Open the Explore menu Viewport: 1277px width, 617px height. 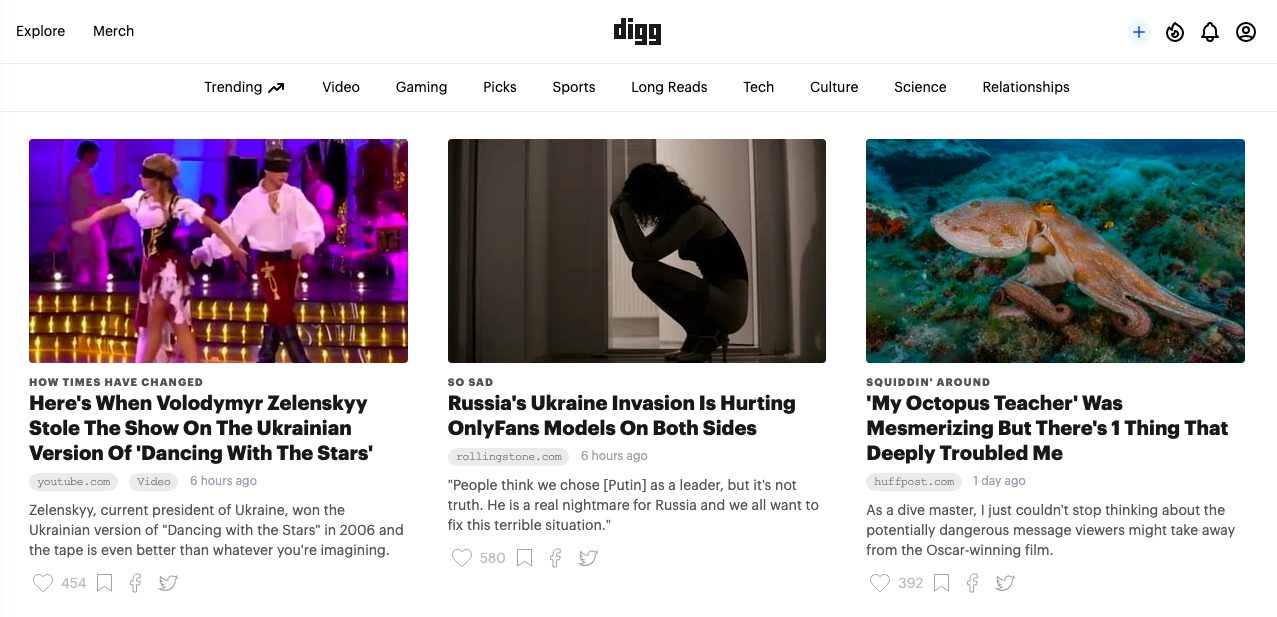pyautogui.click(x=41, y=31)
